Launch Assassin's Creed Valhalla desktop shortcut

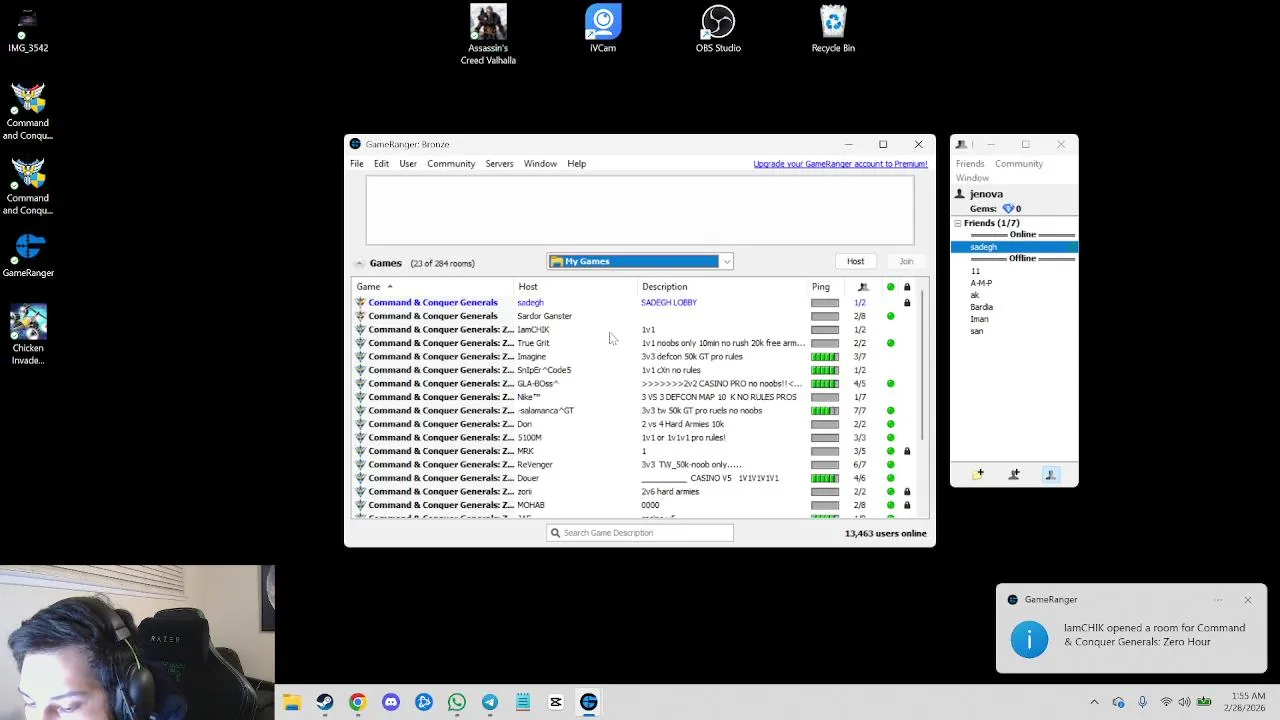click(x=488, y=34)
